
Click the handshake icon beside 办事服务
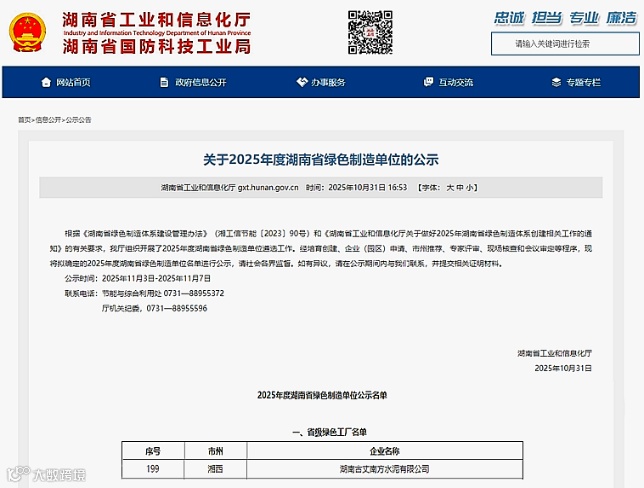click(x=302, y=82)
